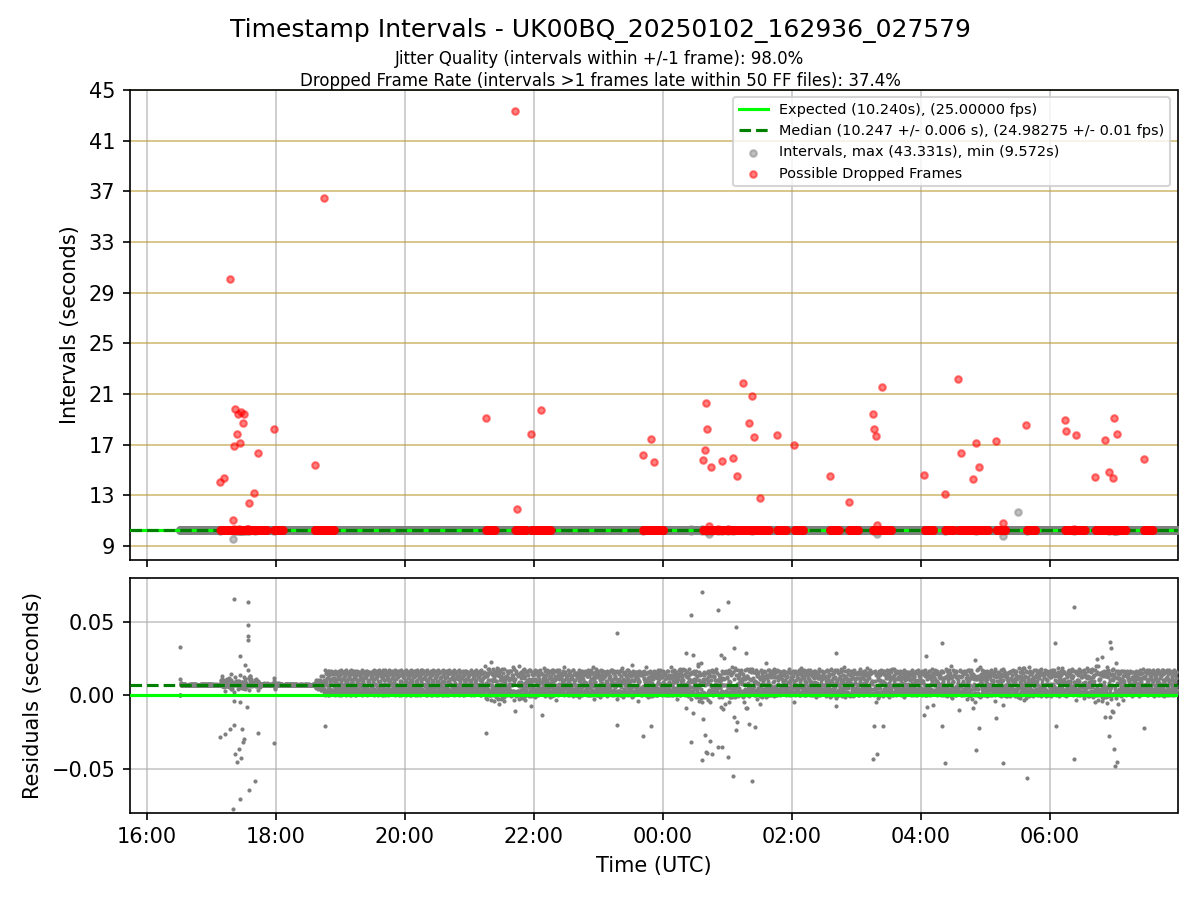Click residuals tick label '0.05'
This screenshot has width=1200, height=900.
[x=93, y=622]
